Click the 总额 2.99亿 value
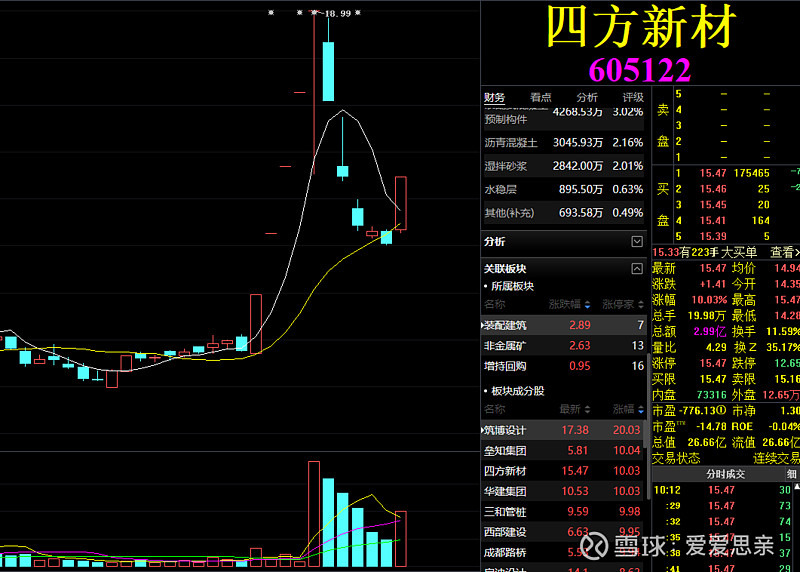Image resolution: width=800 pixels, height=572 pixels. coord(710,331)
